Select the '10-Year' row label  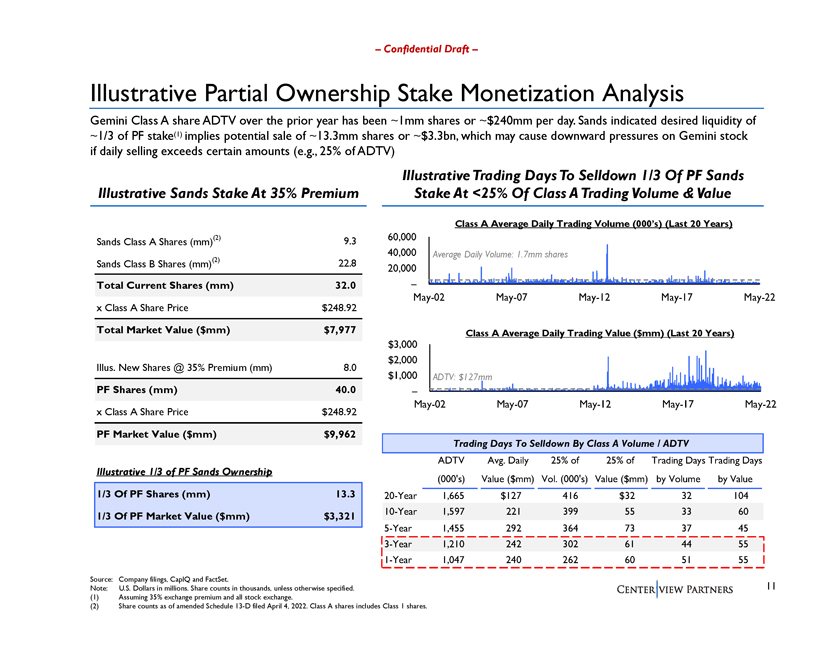point(400,512)
